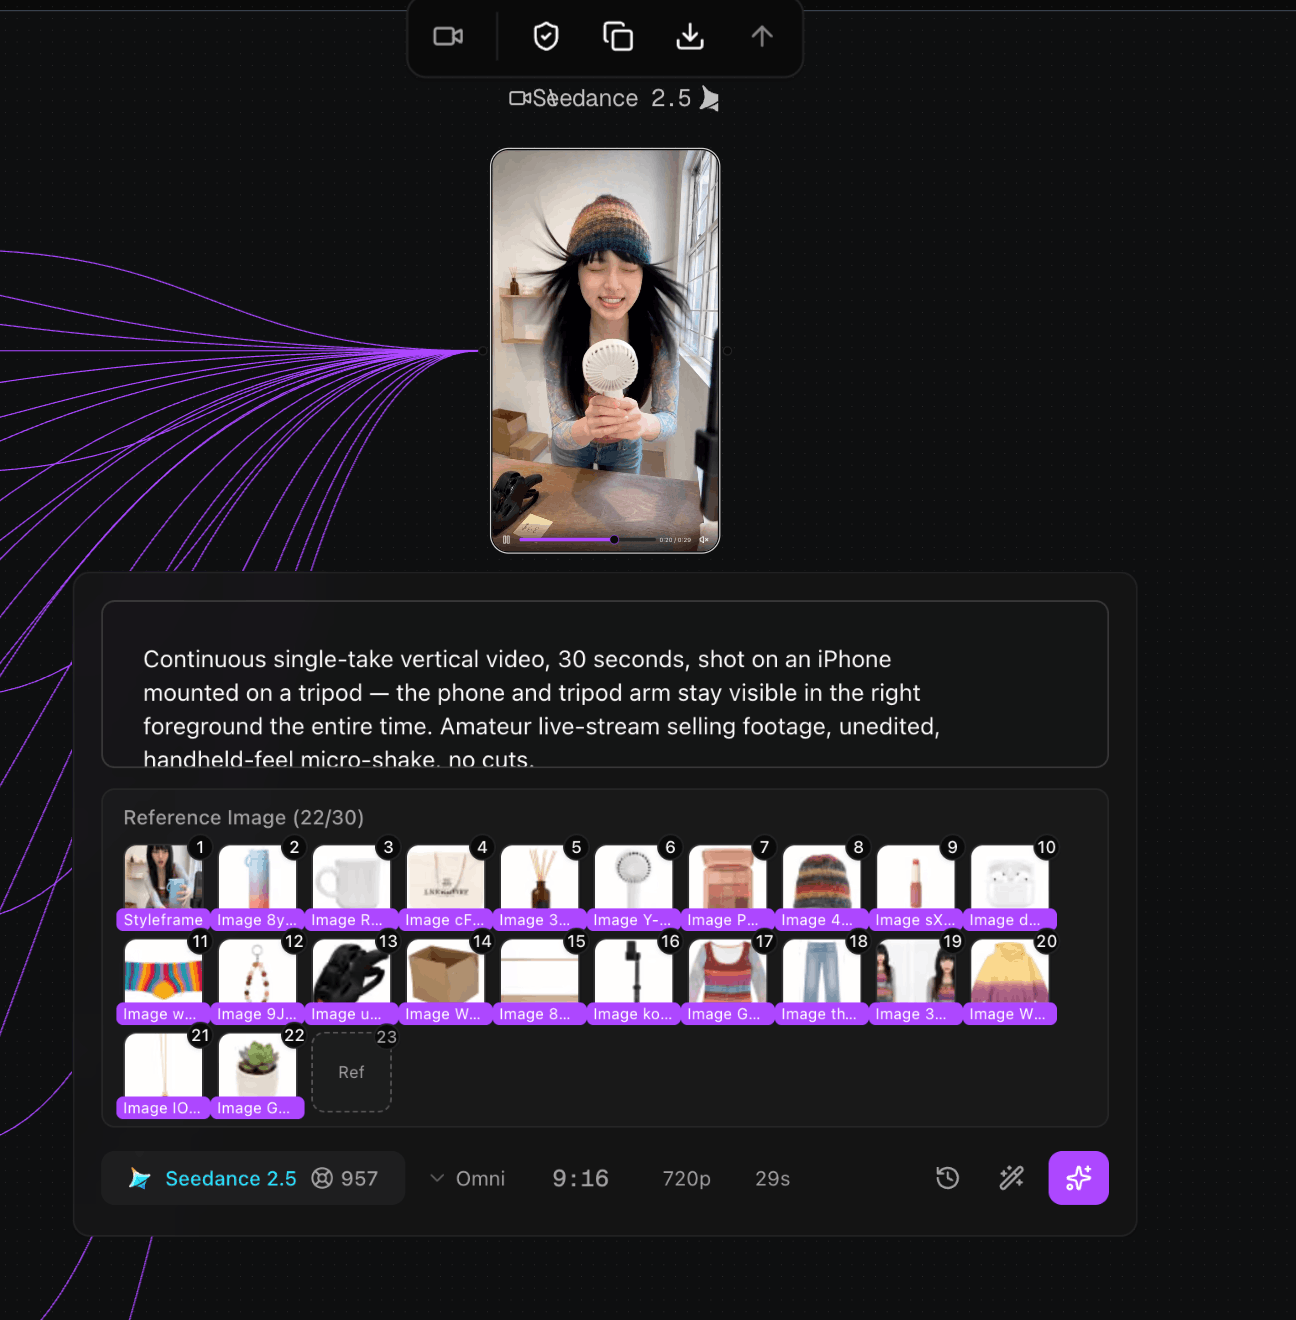Click the Seedance 2.5 label above video

pyautogui.click(x=613, y=98)
